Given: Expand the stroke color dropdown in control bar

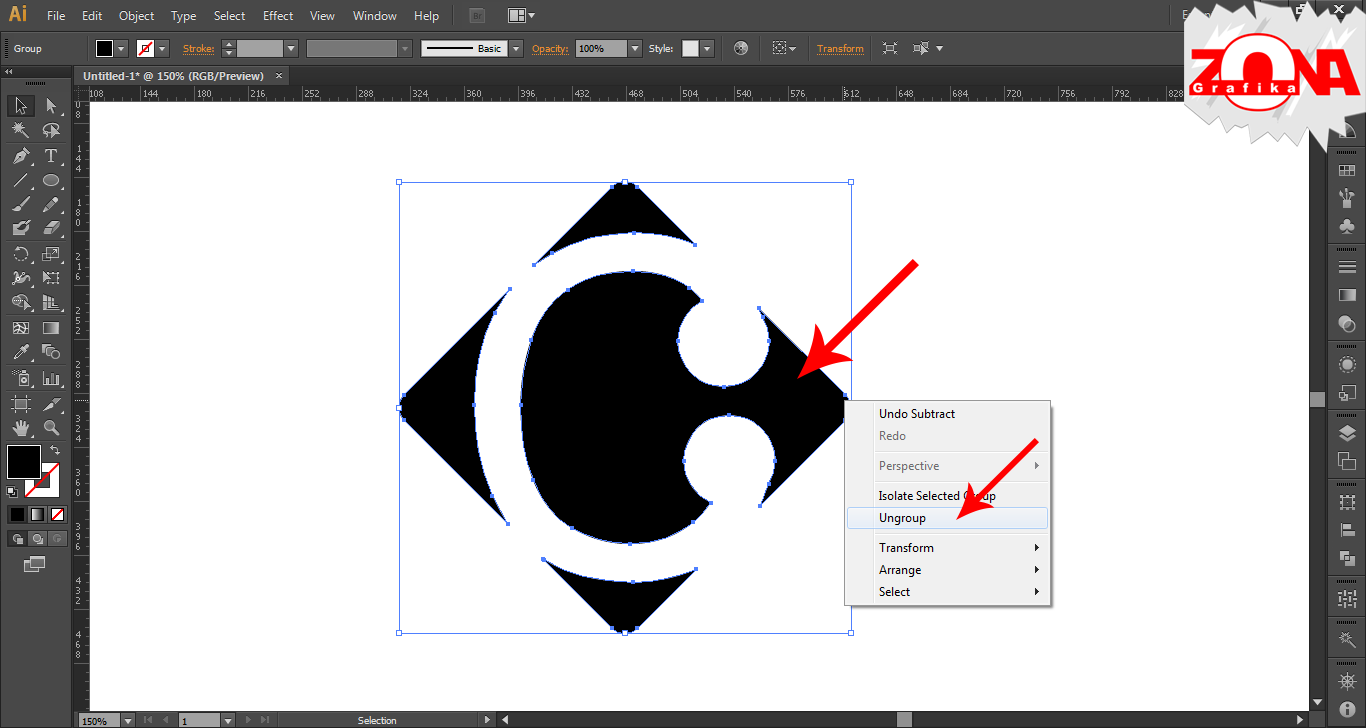Looking at the screenshot, I should tap(162, 48).
